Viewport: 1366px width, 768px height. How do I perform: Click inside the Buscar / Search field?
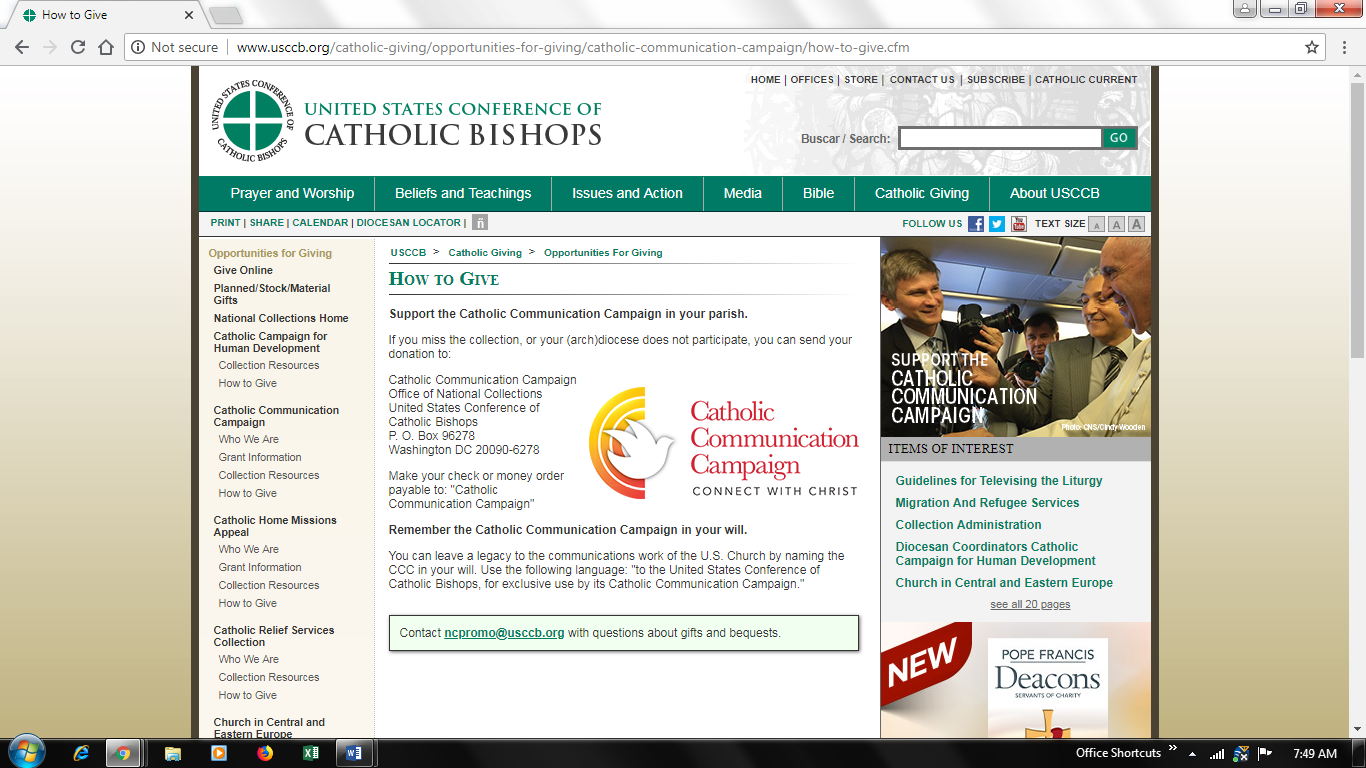[x=1000, y=138]
